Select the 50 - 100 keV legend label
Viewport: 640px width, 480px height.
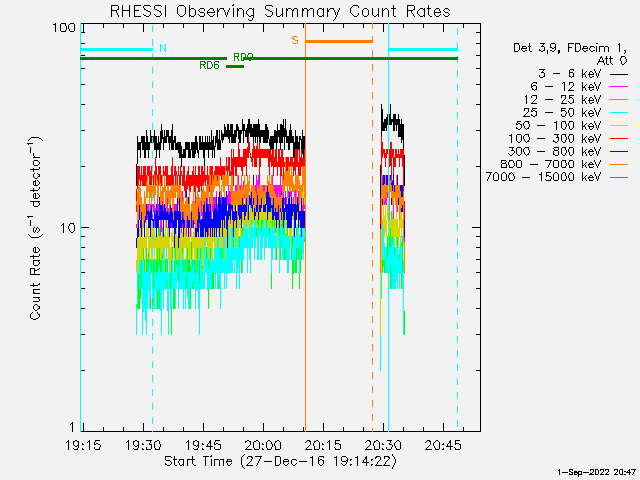pyautogui.click(x=558, y=125)
